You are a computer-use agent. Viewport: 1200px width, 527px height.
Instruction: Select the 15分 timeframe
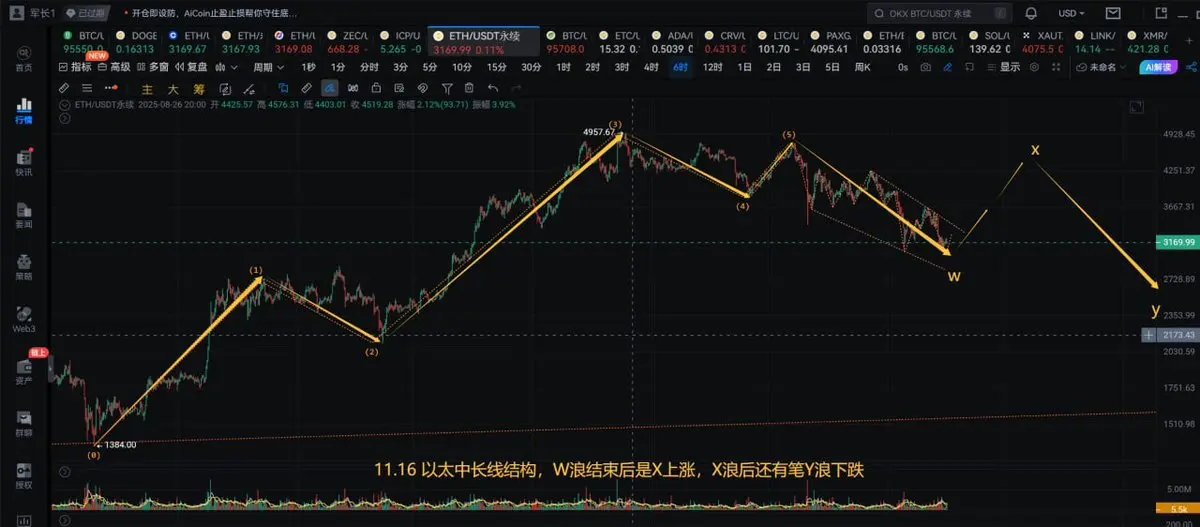point(496,67)
